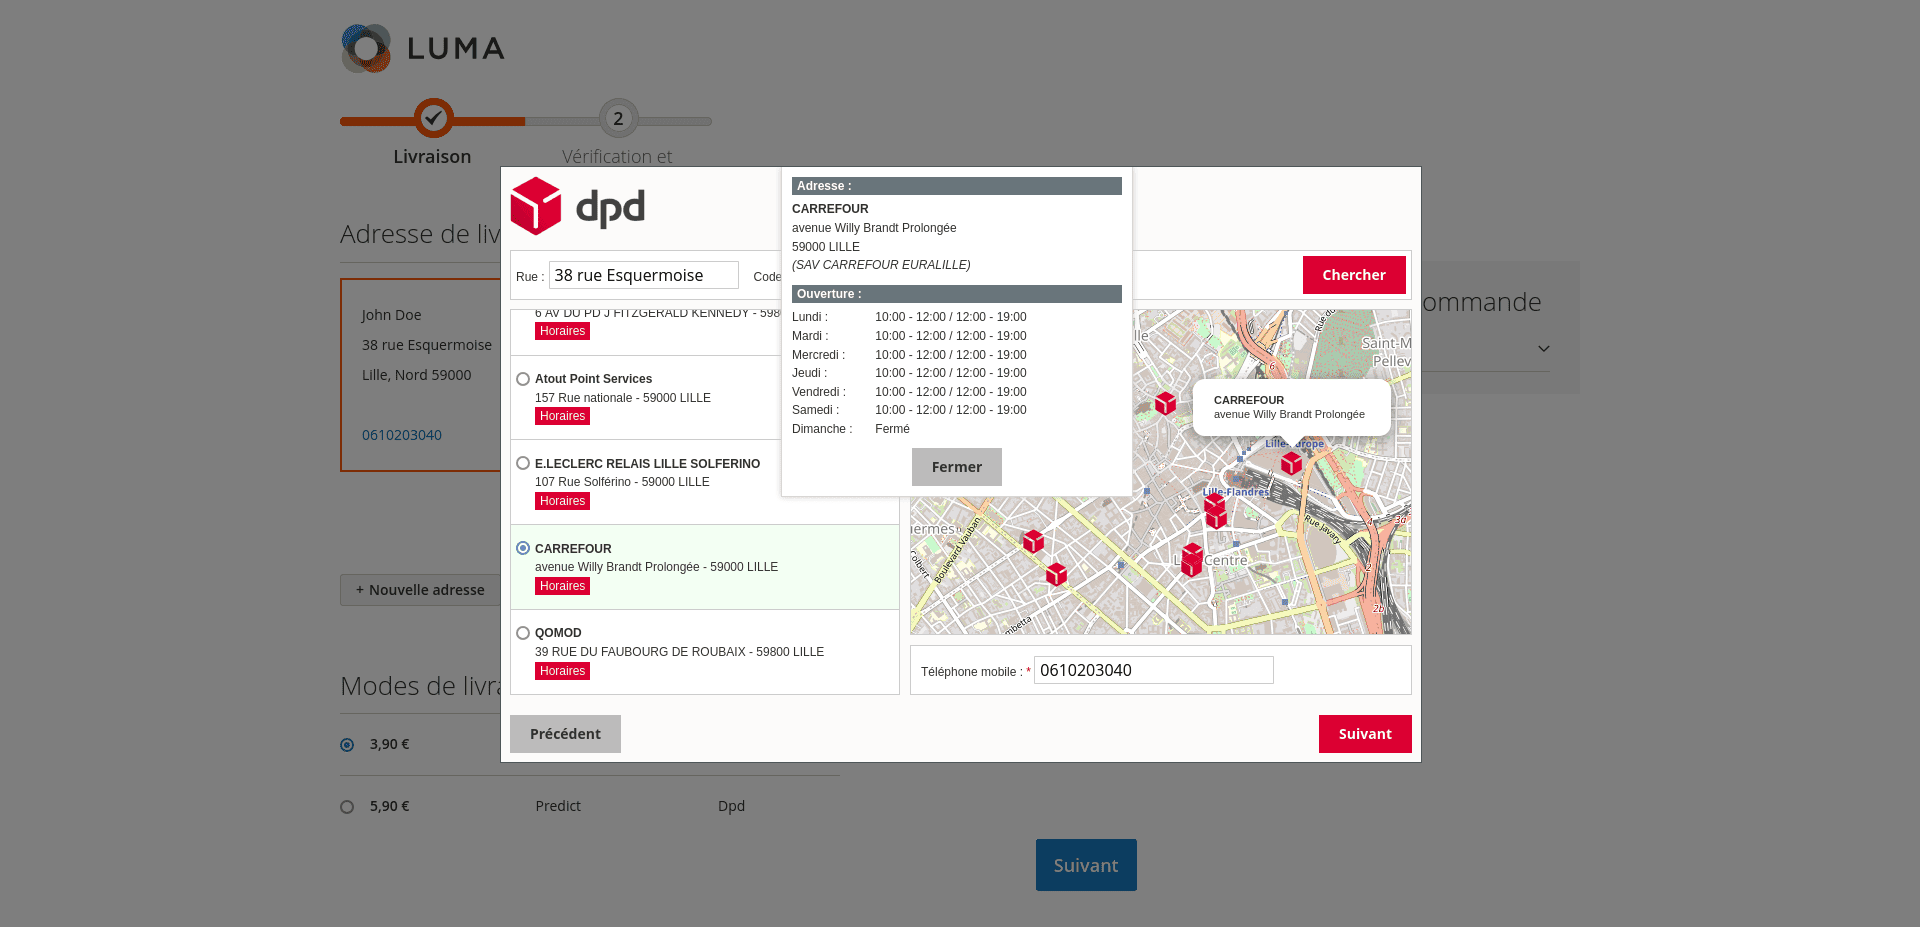This screenshot has width=1920, height=927.
Task: Click the + Nouvelle adresse button
Action: pyautogui.click(x=420, y=590)
